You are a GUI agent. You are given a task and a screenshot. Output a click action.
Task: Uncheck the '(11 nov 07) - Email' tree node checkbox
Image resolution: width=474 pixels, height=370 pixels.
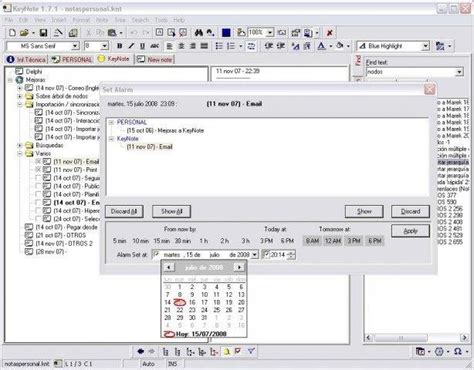point(38,162)
